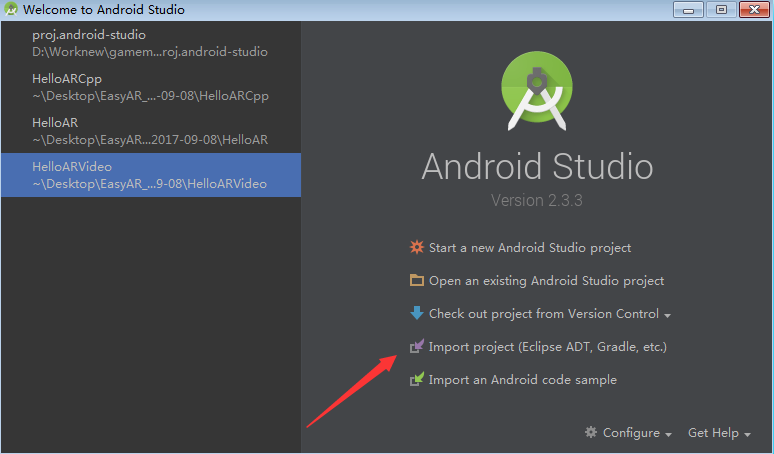Open recent project proj.android-studio
This screenshot has height=454, width=774.
151,43
